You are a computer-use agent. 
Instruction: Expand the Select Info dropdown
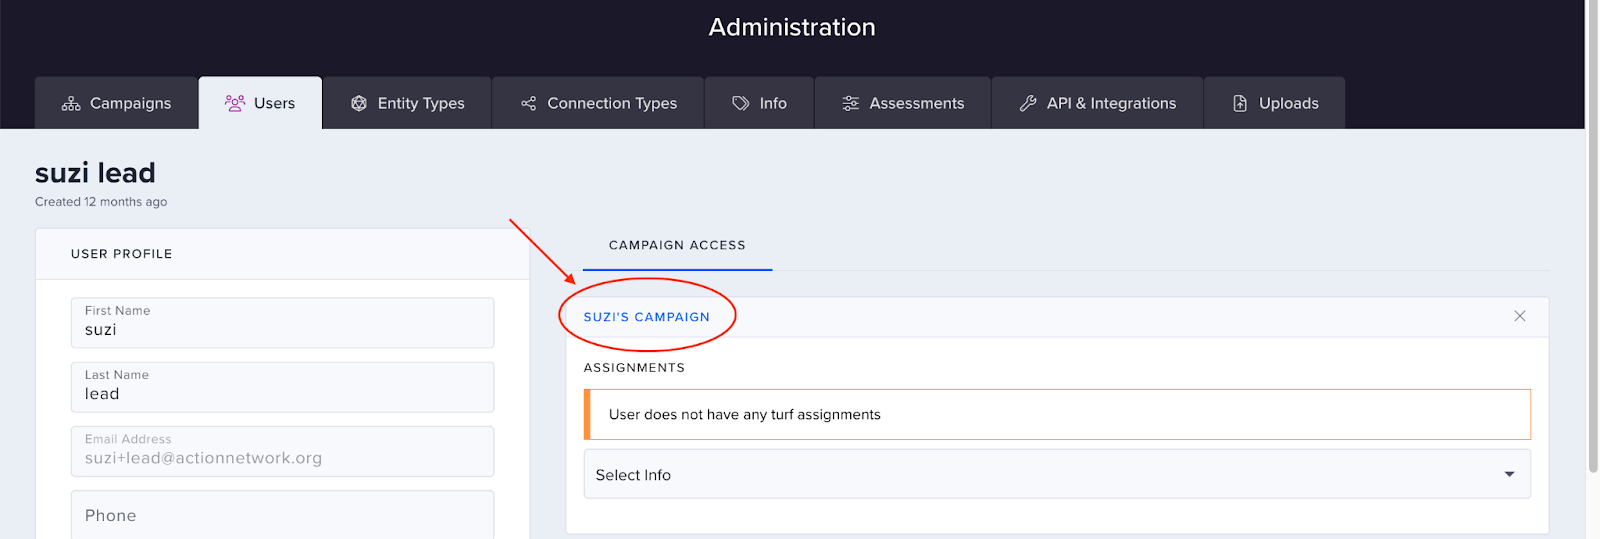pyautogui.click(x=1057, y=475)
